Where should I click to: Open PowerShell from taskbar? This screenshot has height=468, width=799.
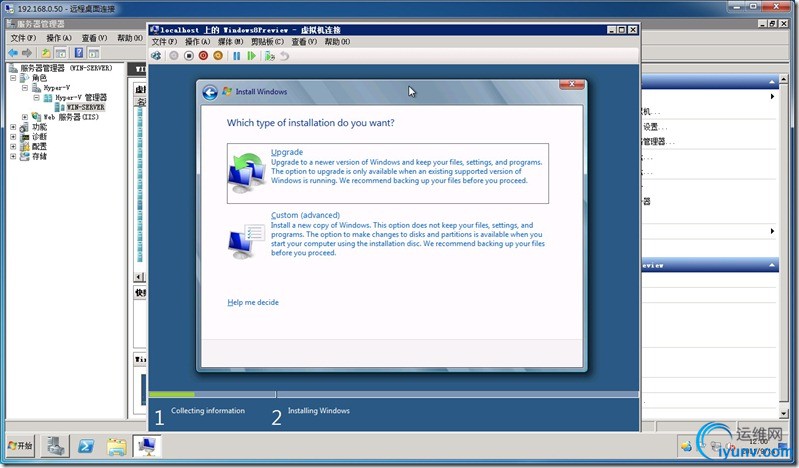[86, 446]
